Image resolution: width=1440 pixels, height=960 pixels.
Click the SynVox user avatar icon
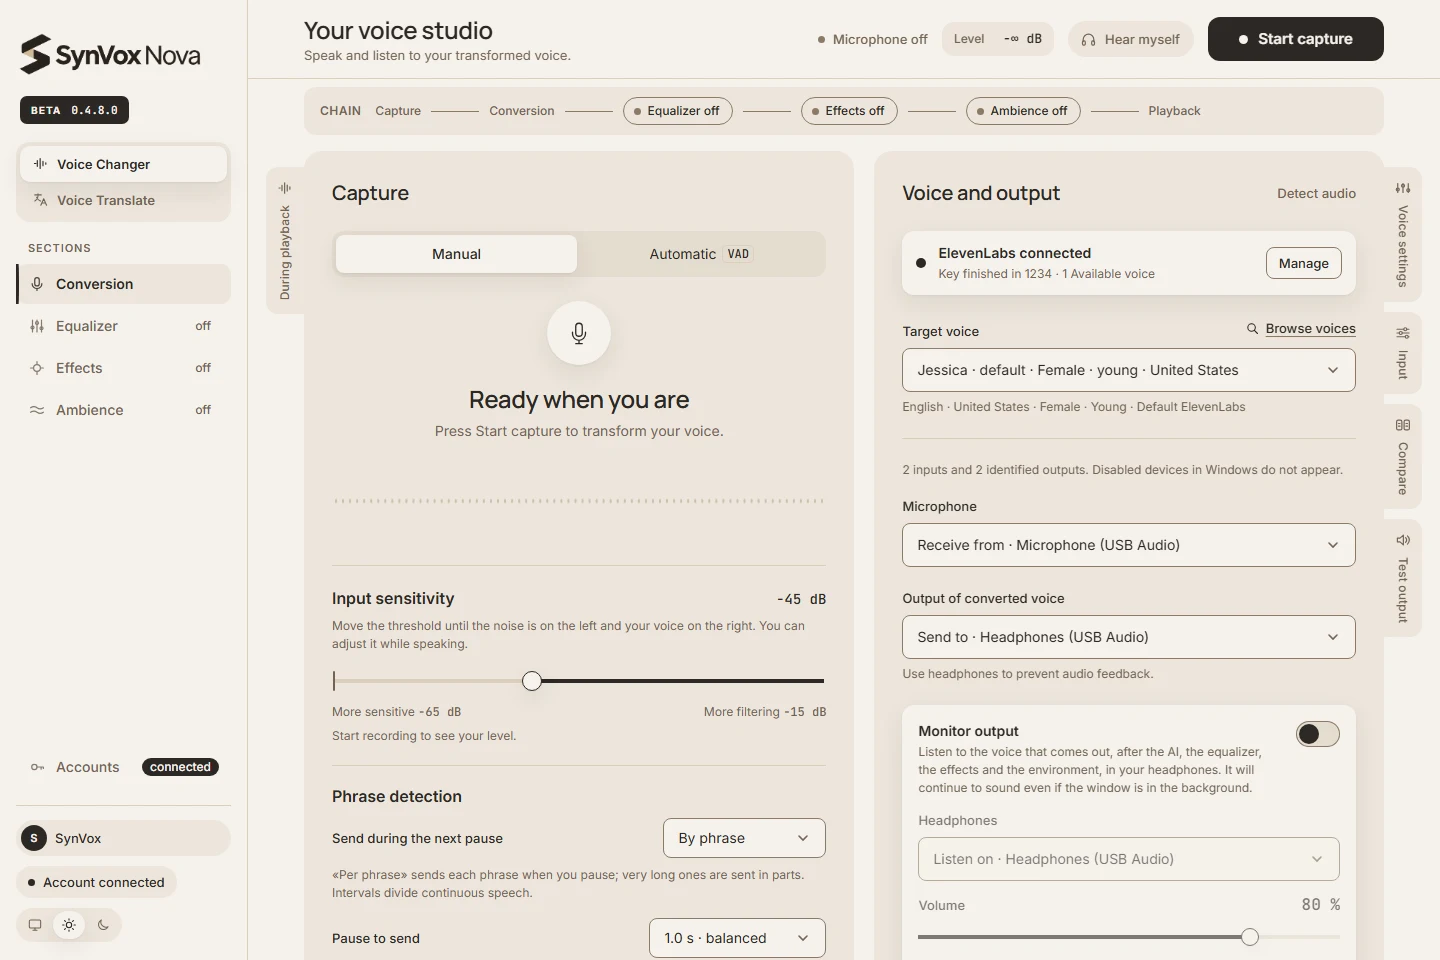coord(34,838)
